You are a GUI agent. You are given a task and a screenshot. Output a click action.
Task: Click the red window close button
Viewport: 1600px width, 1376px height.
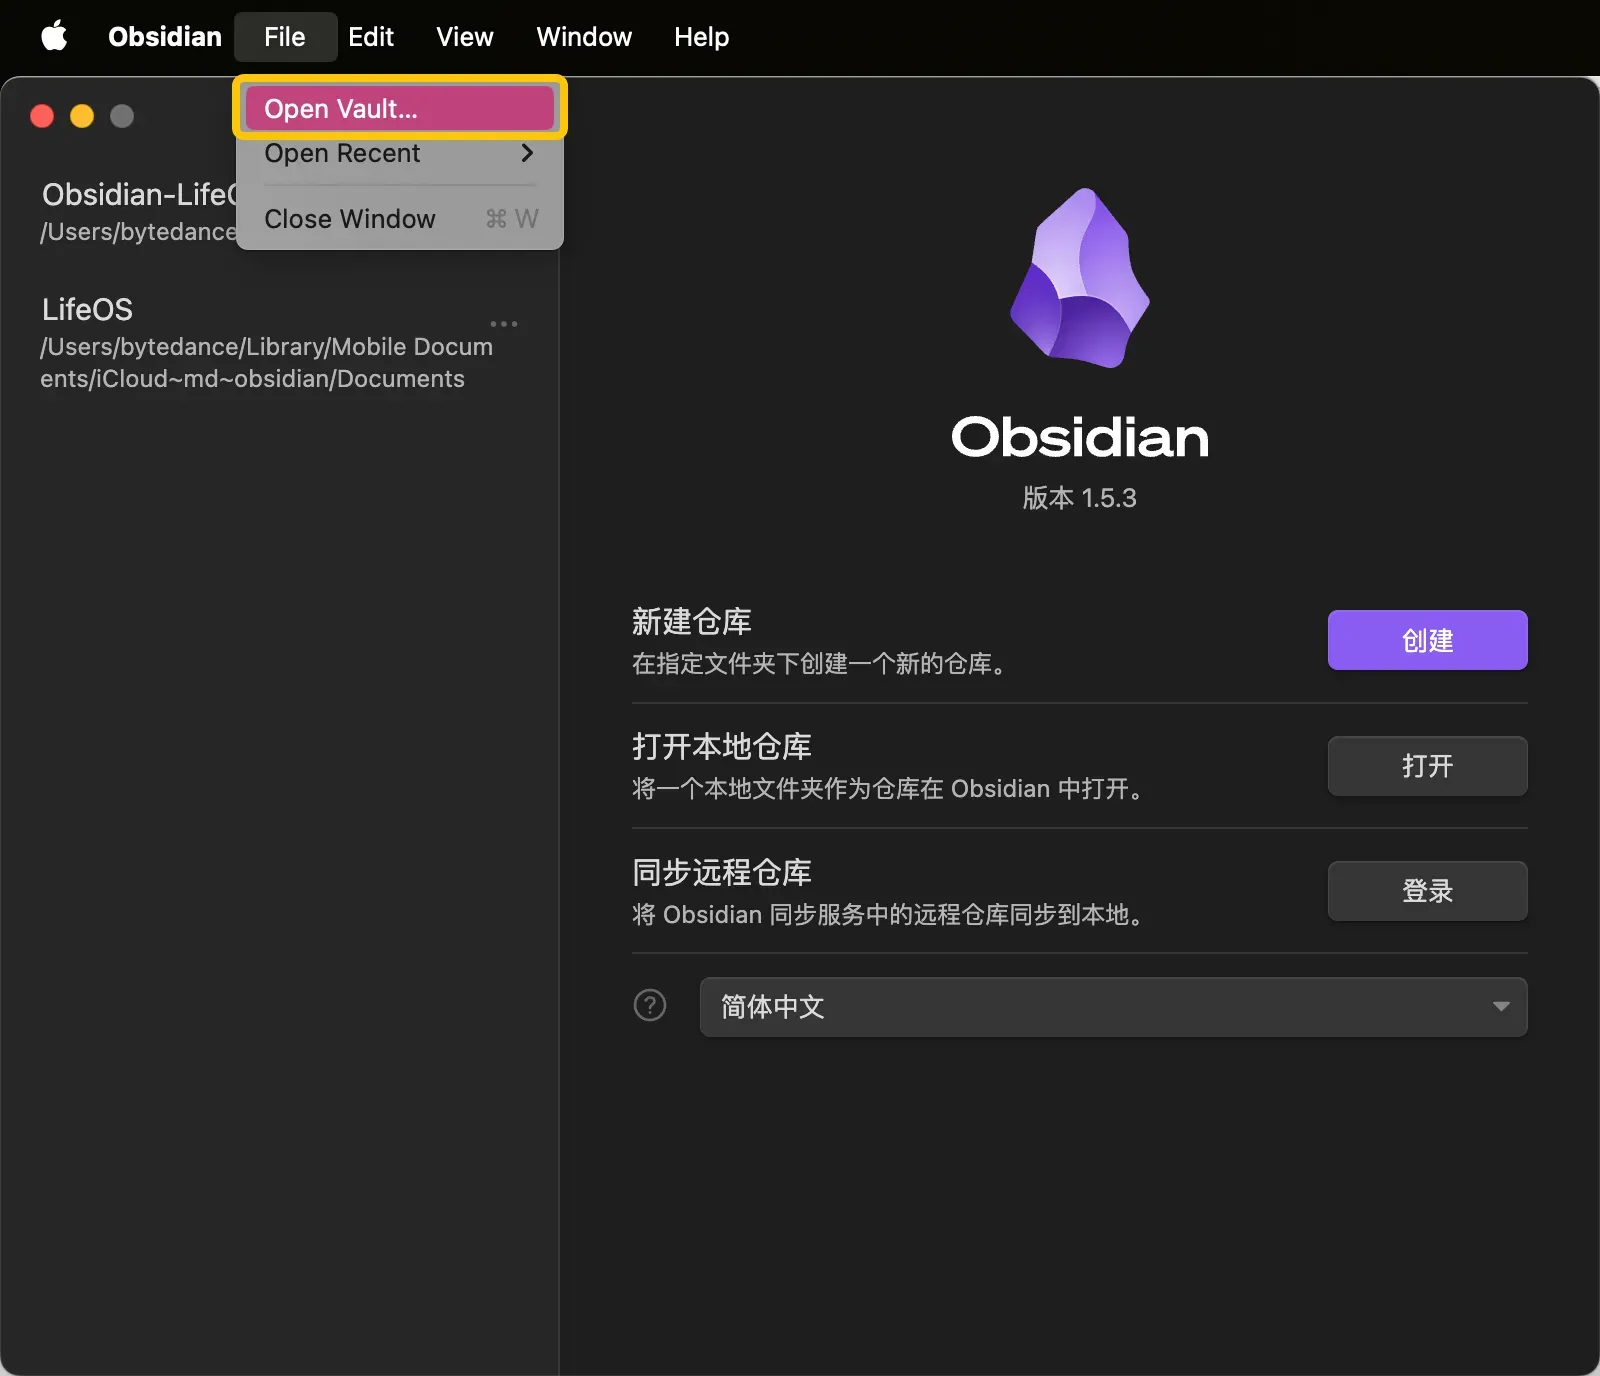42,116
